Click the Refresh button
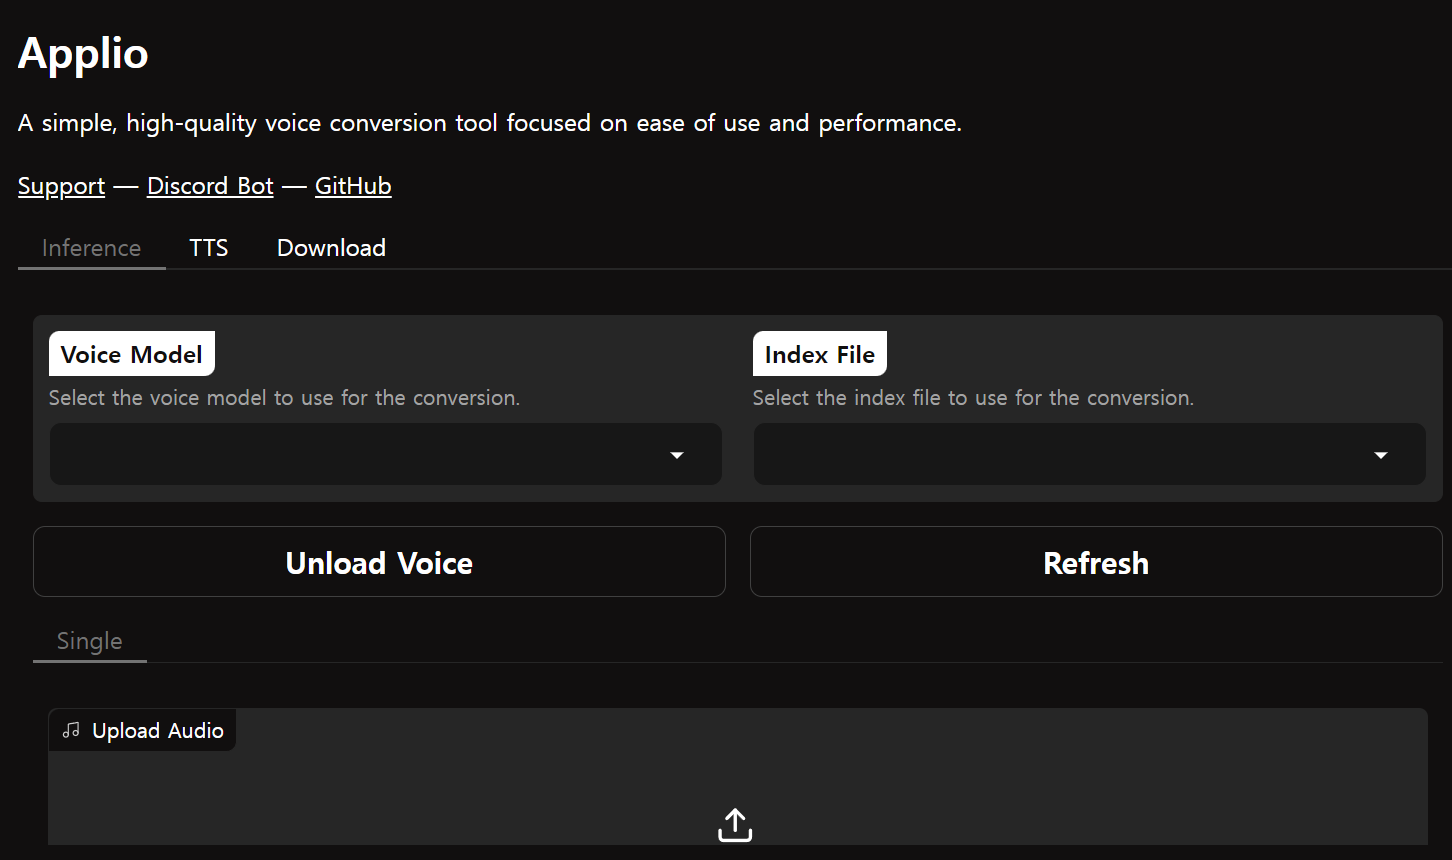Image resolution: width=1452 pixels, height=860 pixels. (1096, 562)
